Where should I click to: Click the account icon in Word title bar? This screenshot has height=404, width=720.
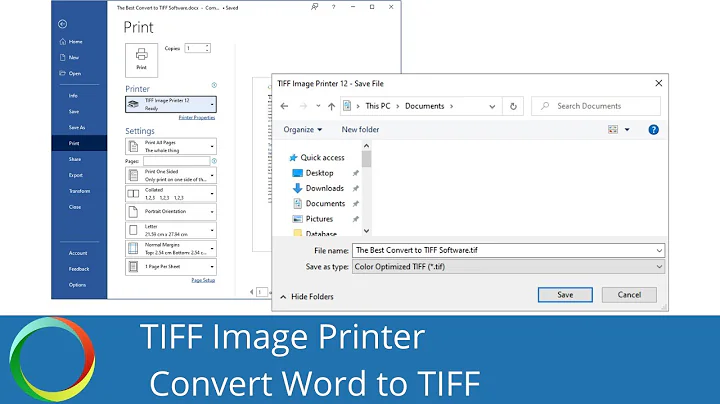315,7
